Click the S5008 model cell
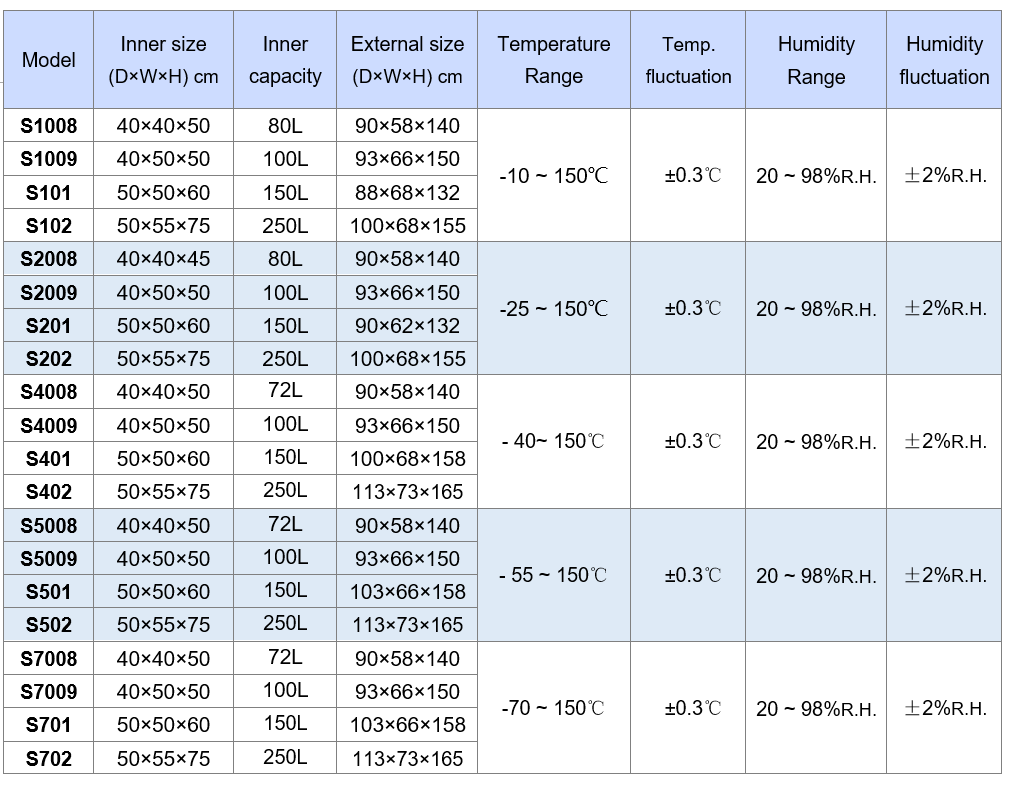The width and height of the screenshot is (1011, 792). tap(48, 525)
